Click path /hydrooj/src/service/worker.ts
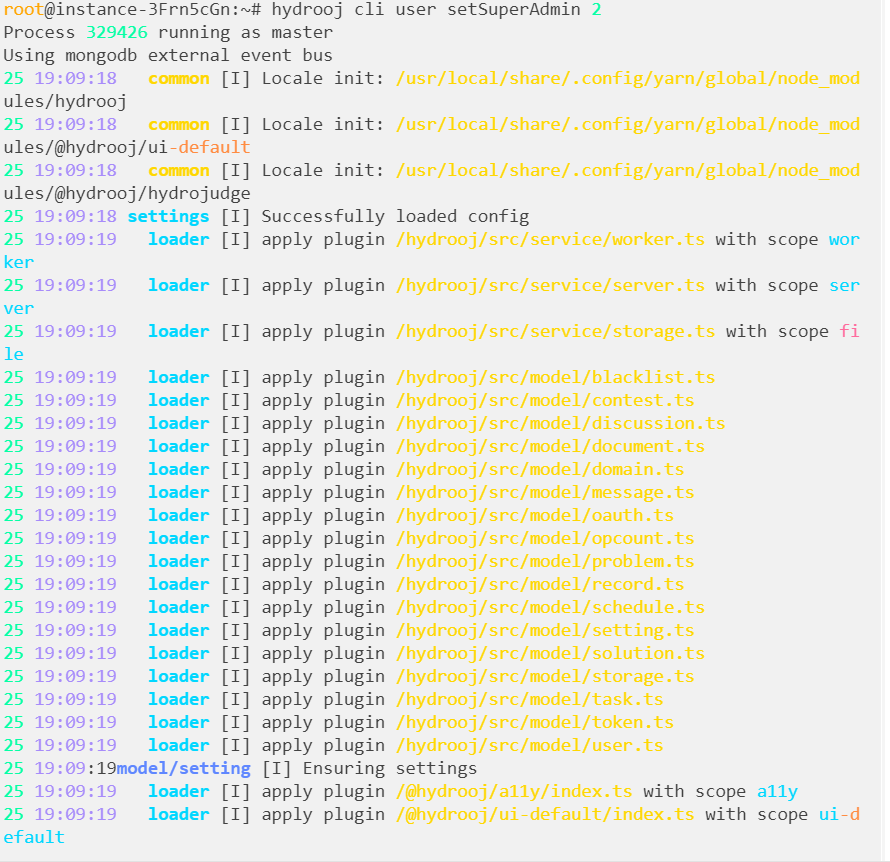This screenshot has height=862, width=890. tap(550, 239)
